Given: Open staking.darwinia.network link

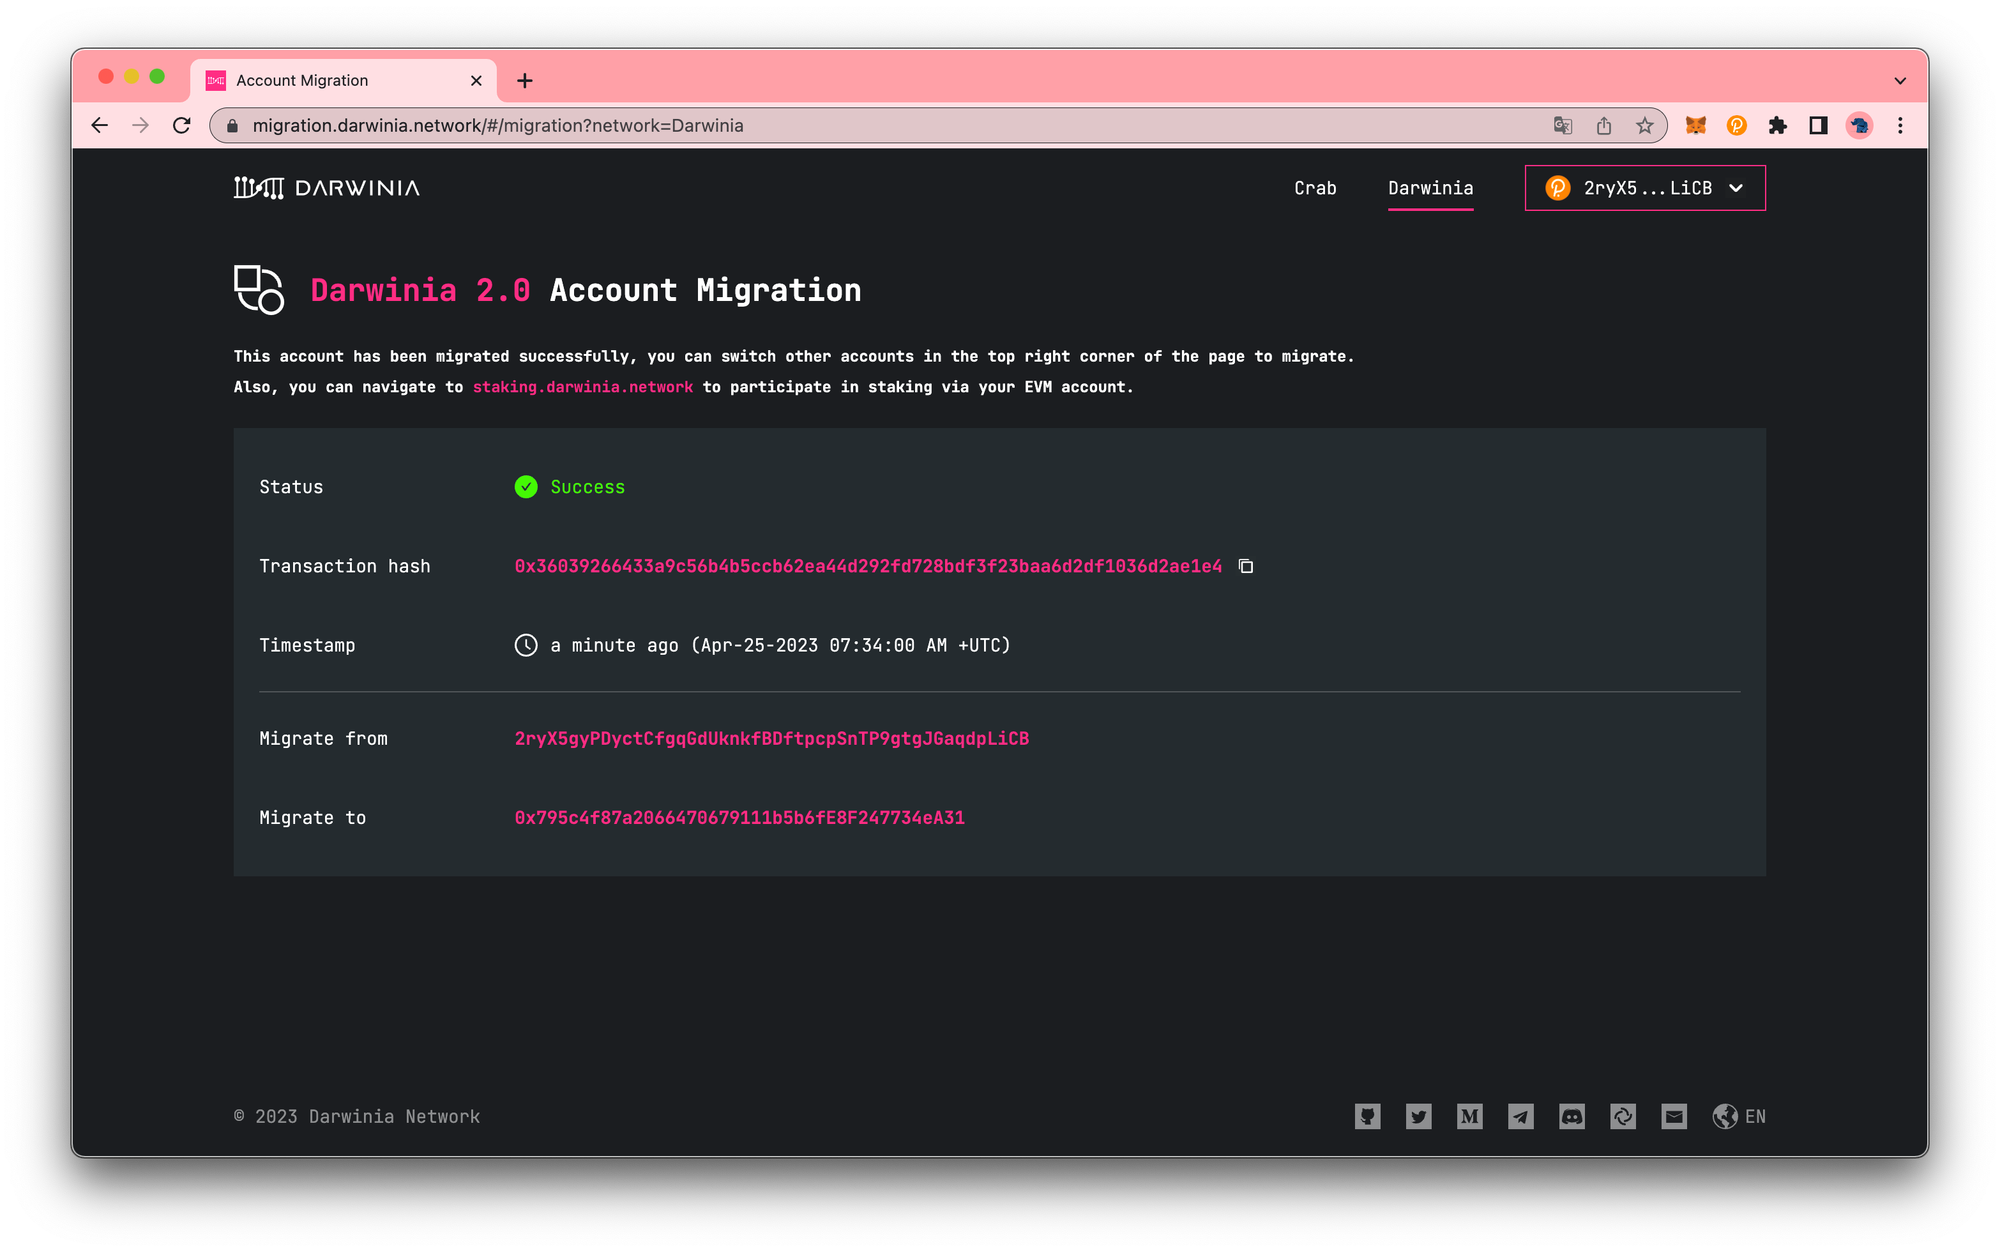Looking at the screenshot, I should [583, 385].
